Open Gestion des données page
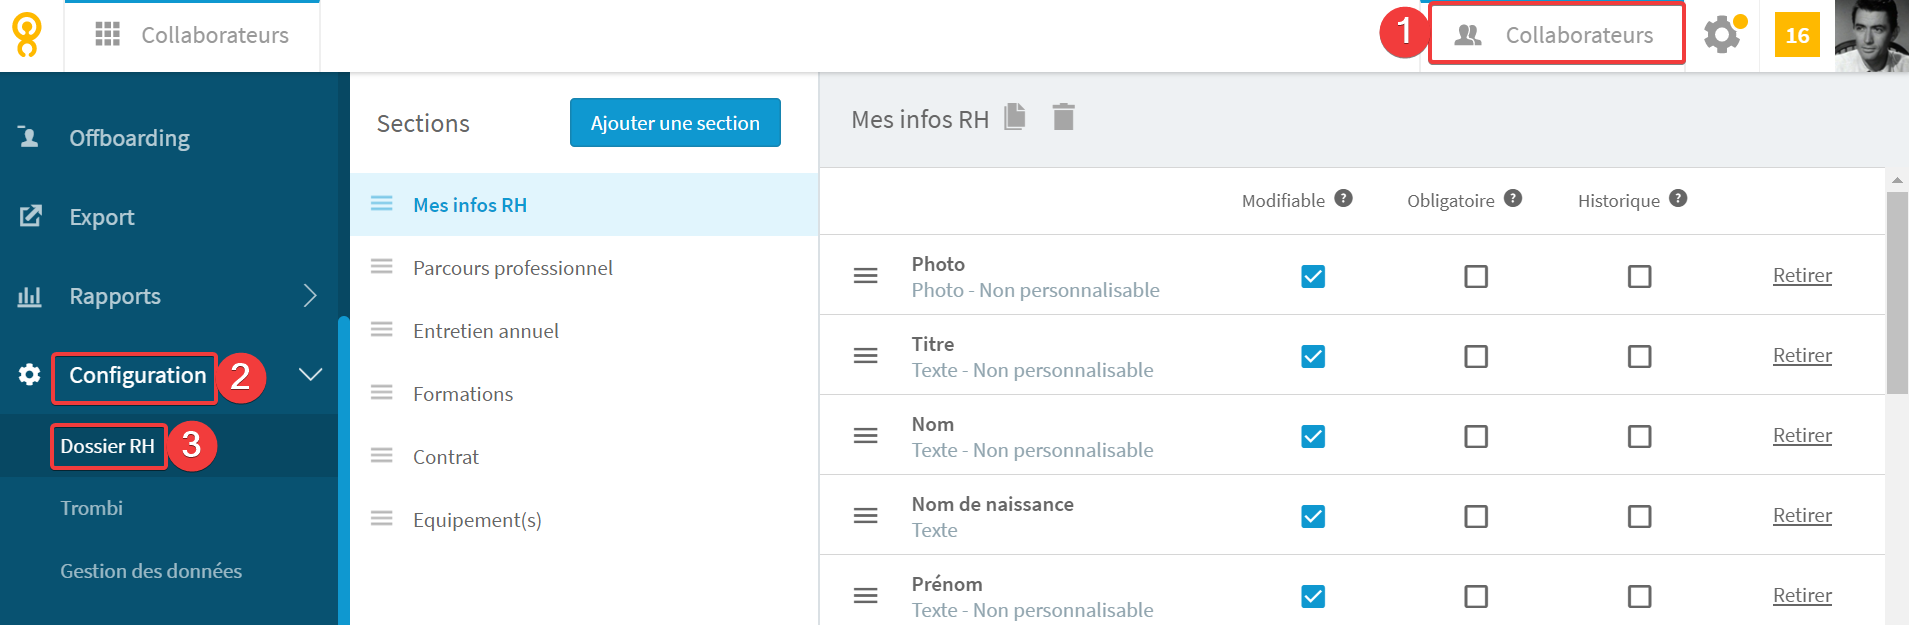 (x=151, y=571)
